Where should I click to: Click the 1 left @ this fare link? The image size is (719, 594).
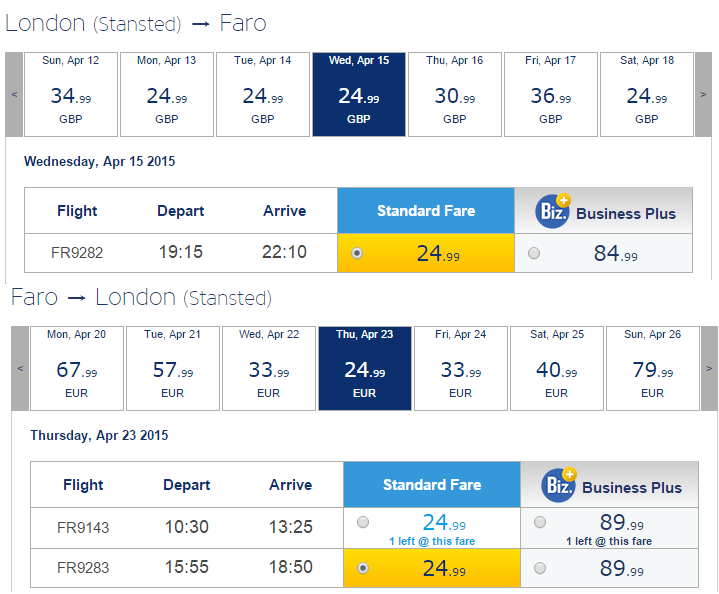pos(432,541)
